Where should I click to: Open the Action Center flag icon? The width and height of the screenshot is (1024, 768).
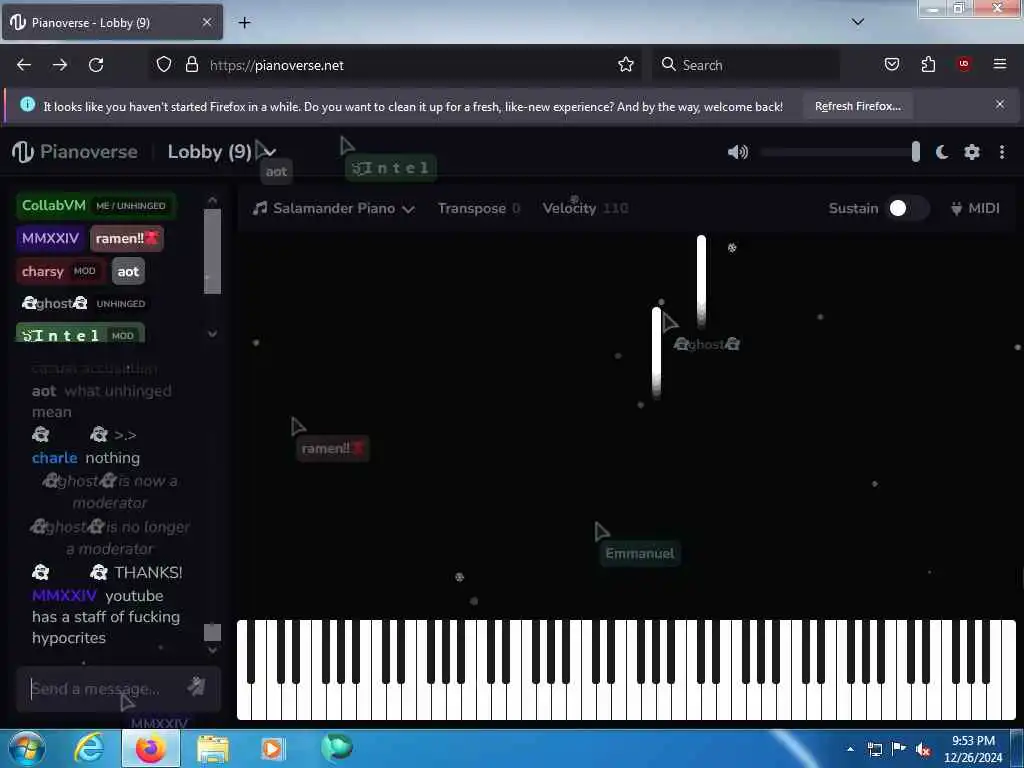[x=899, y=749]
